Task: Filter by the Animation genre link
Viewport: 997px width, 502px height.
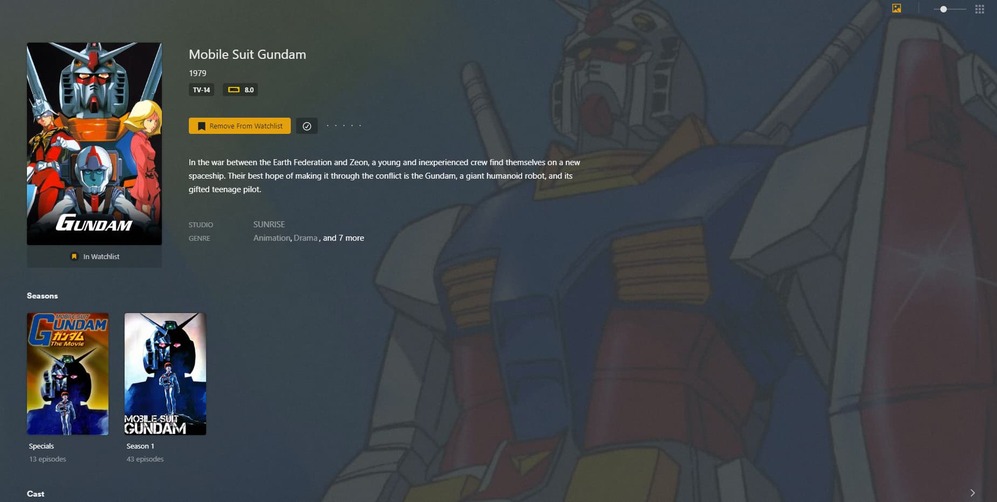Action: (272, 238)
